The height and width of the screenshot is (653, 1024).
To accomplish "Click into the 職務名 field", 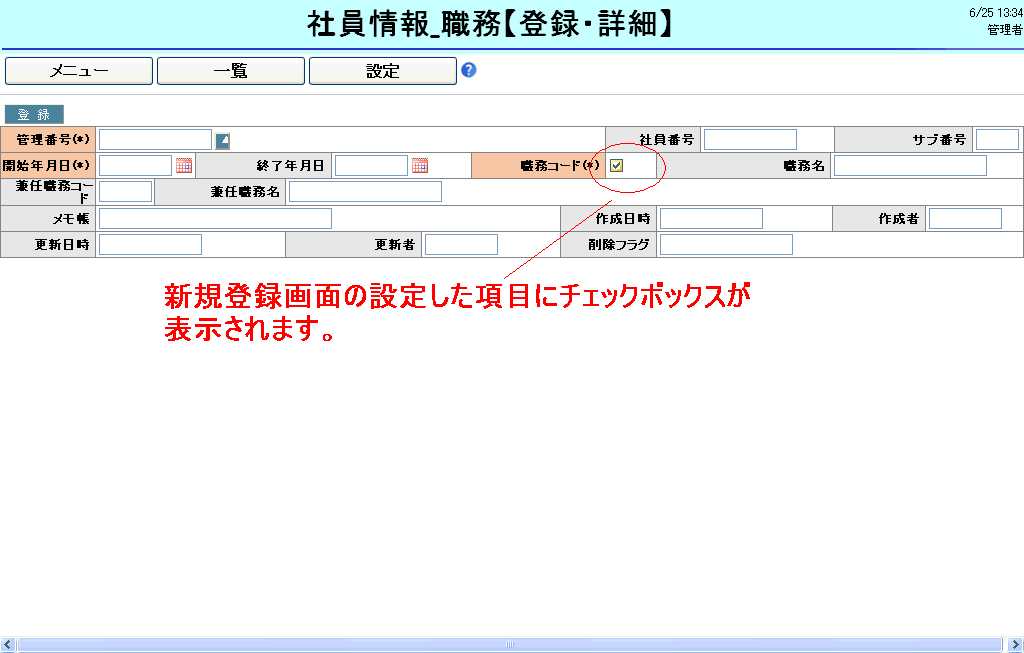I will (910, 166).
